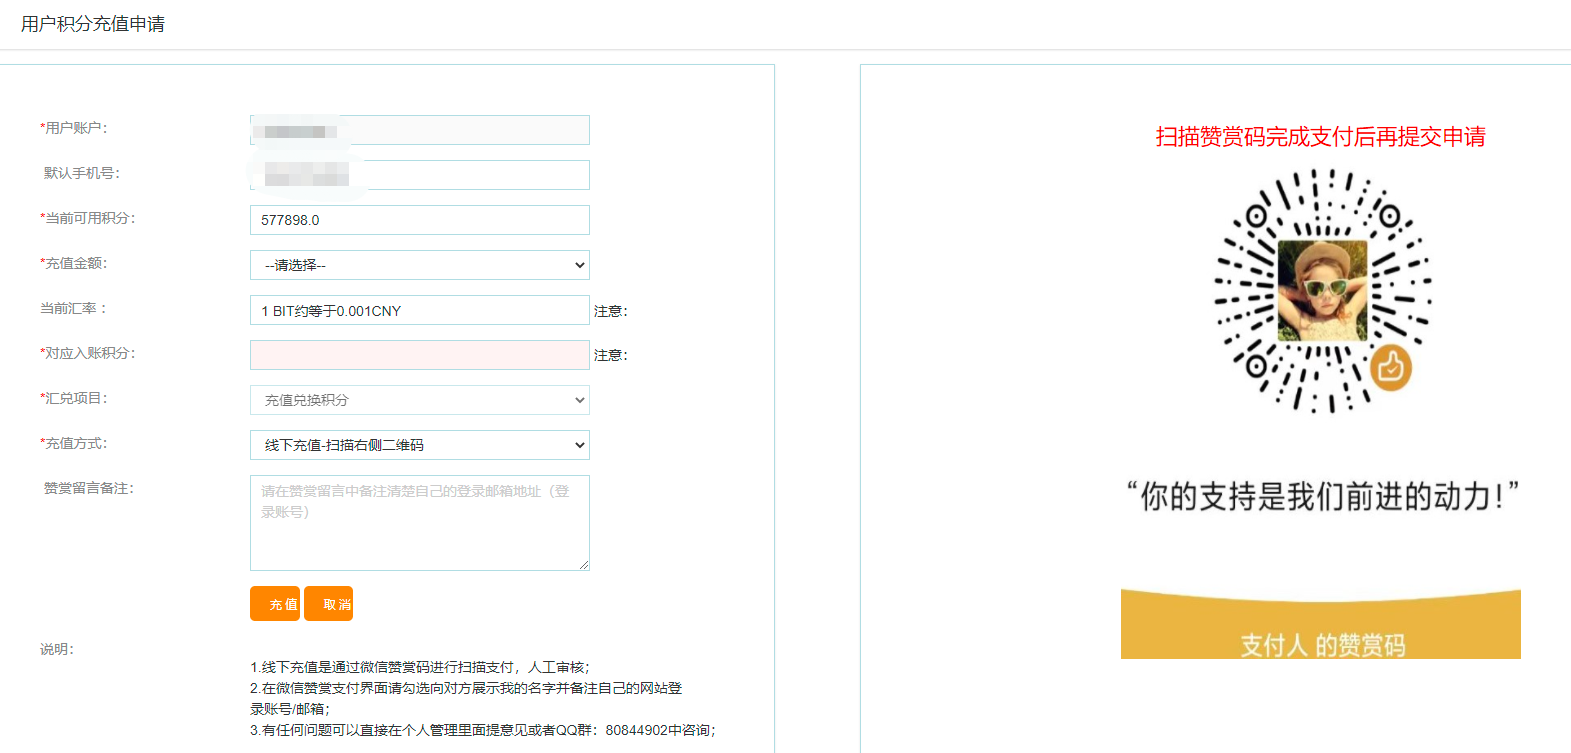
Task: Click the 赞赏留言备注 textarea
Action: click(x=420, y=523)
